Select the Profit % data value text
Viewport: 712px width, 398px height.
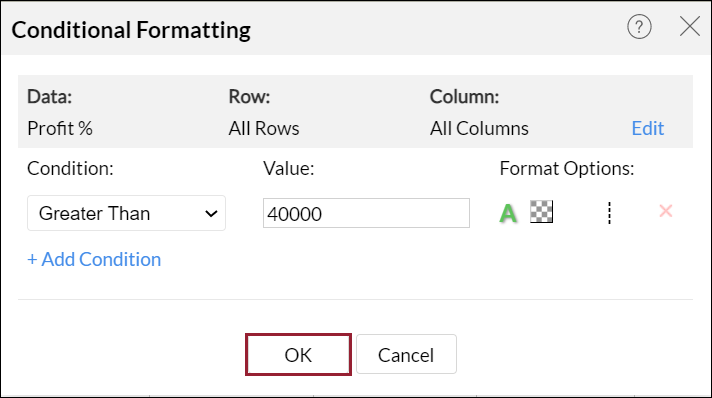pos(60,129)
